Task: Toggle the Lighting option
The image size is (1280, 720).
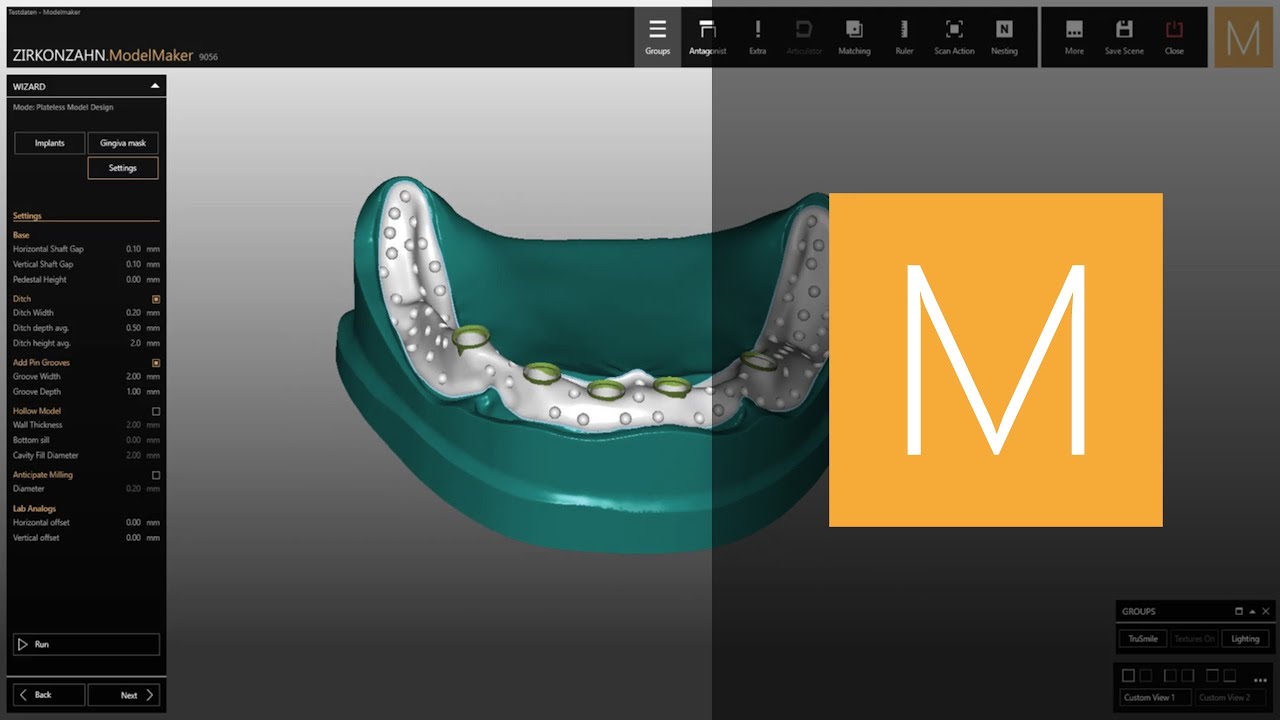Action: pos(1245,638)
